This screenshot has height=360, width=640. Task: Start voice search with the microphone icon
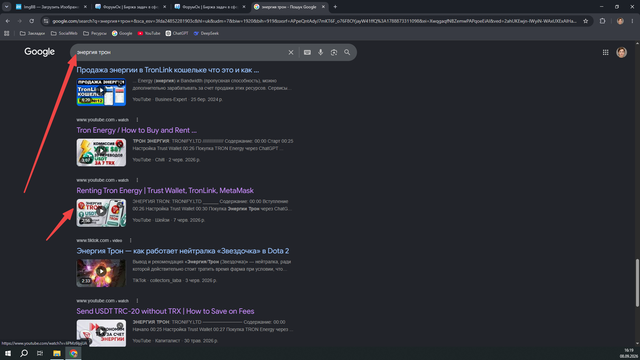320,52
